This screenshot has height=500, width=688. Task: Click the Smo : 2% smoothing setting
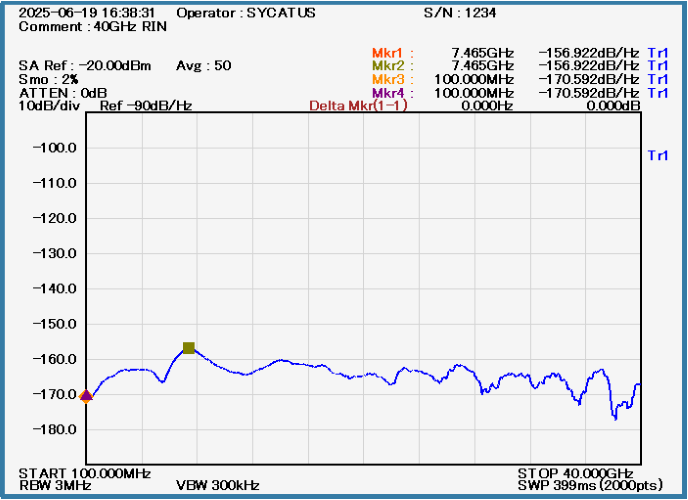click(48, 79)
